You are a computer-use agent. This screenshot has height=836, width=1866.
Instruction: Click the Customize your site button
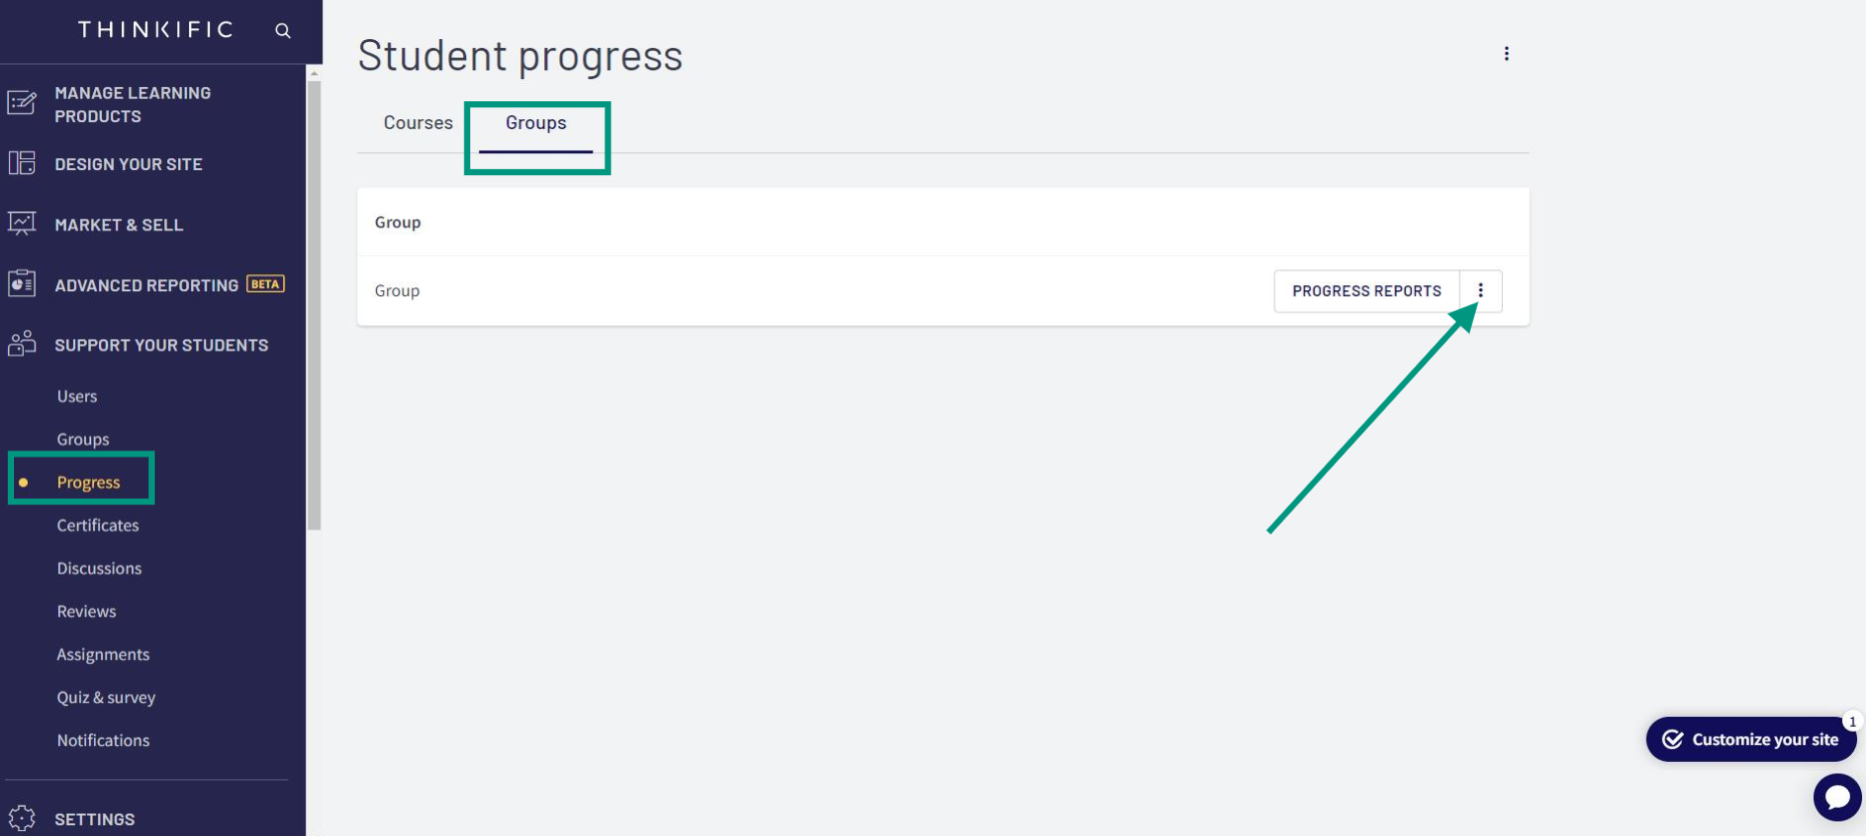[1751, 739]
